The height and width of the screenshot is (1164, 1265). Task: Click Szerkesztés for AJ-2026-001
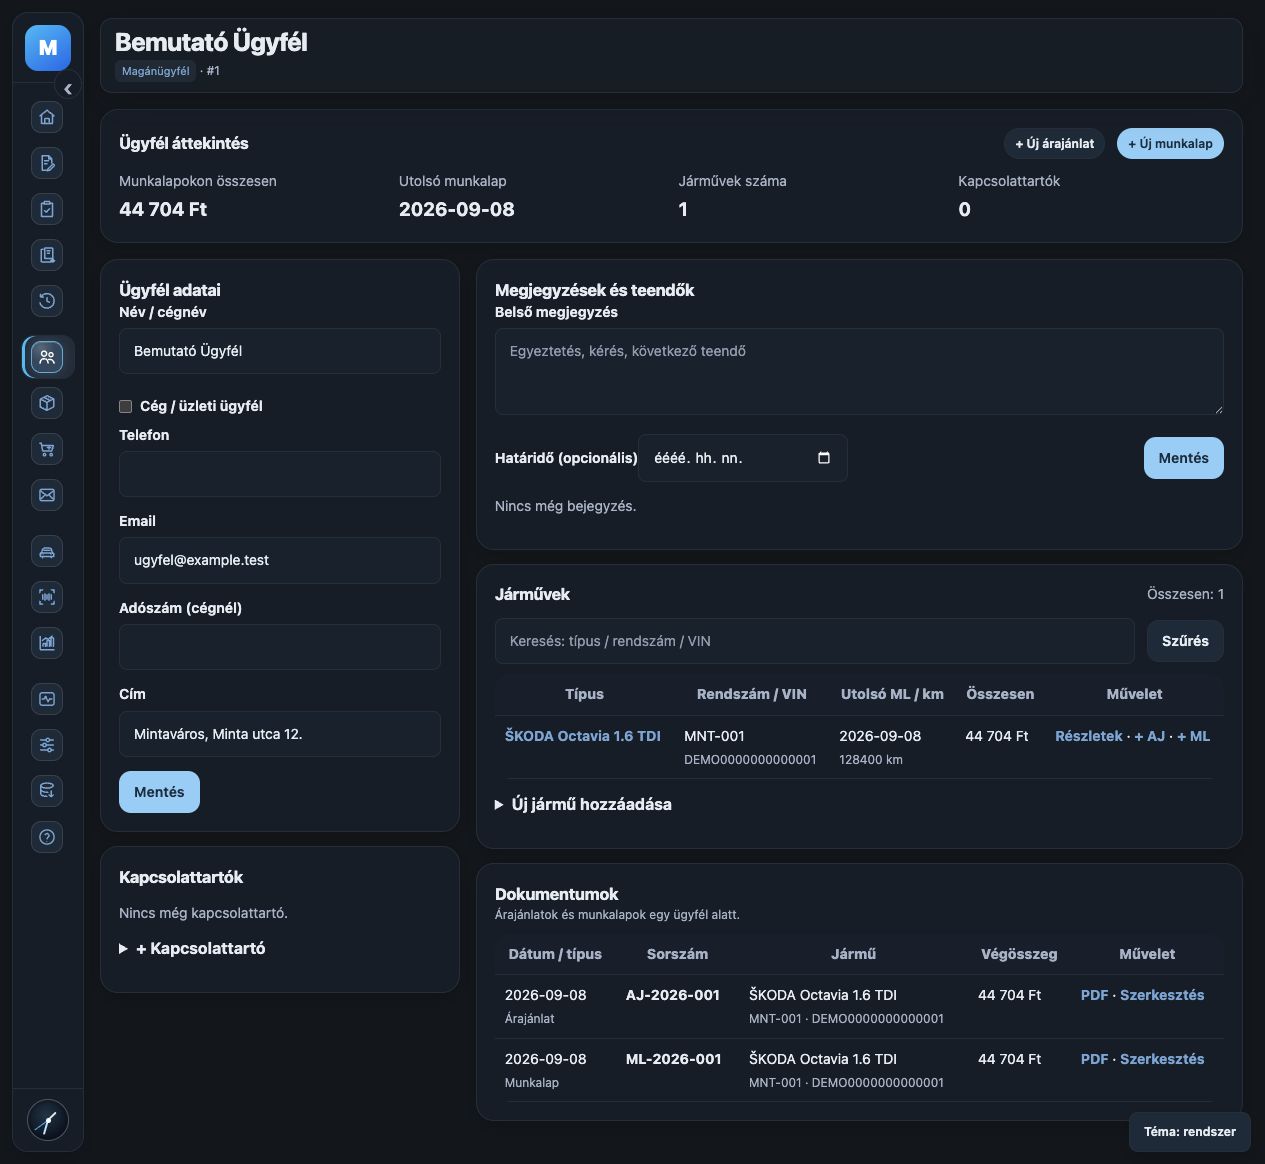(1162, 995)
